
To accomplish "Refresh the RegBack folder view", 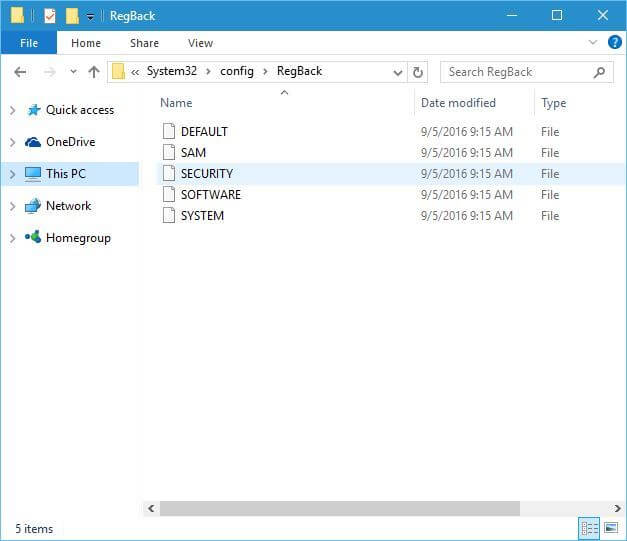I will click(x=417, y=72).
